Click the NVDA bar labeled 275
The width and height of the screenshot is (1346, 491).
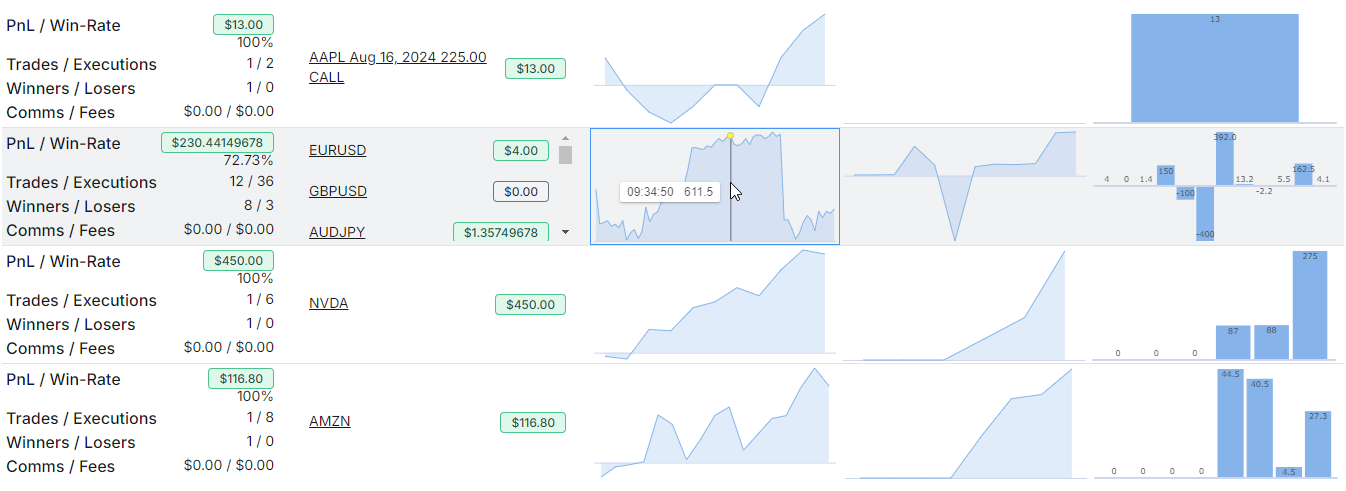1310,305
